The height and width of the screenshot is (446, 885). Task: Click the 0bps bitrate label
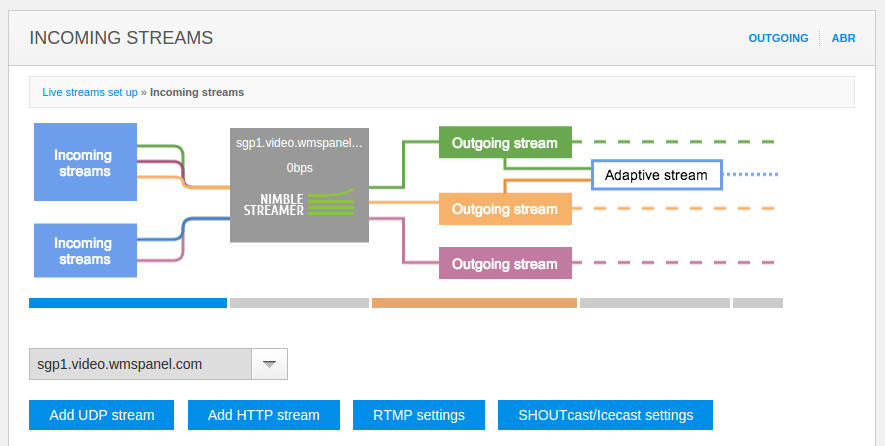click(x=299, y=168)
